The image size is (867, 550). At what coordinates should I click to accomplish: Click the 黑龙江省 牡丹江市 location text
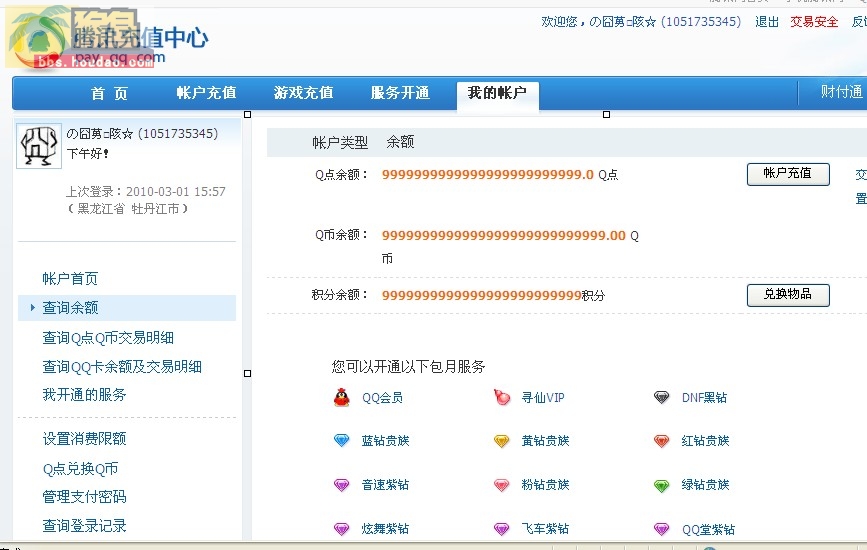128,209
